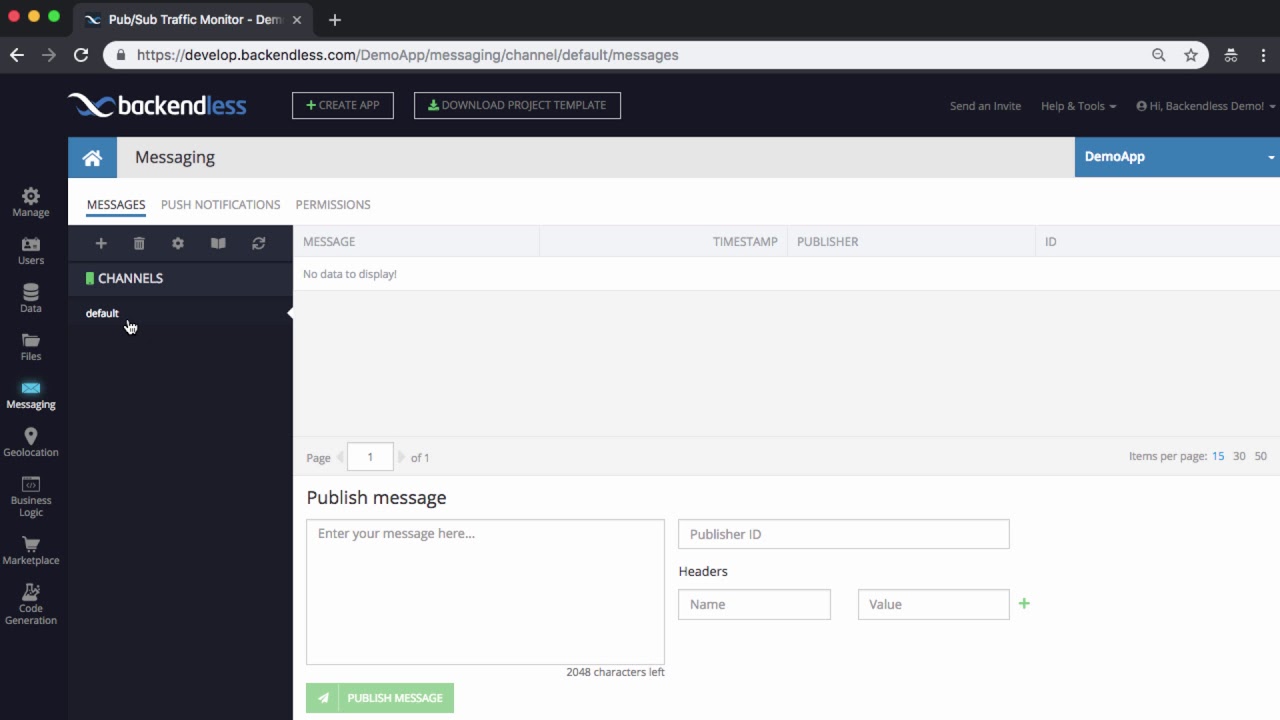Set items per page to 30
1280x720 pixels.
click(x=1239, y=456)
